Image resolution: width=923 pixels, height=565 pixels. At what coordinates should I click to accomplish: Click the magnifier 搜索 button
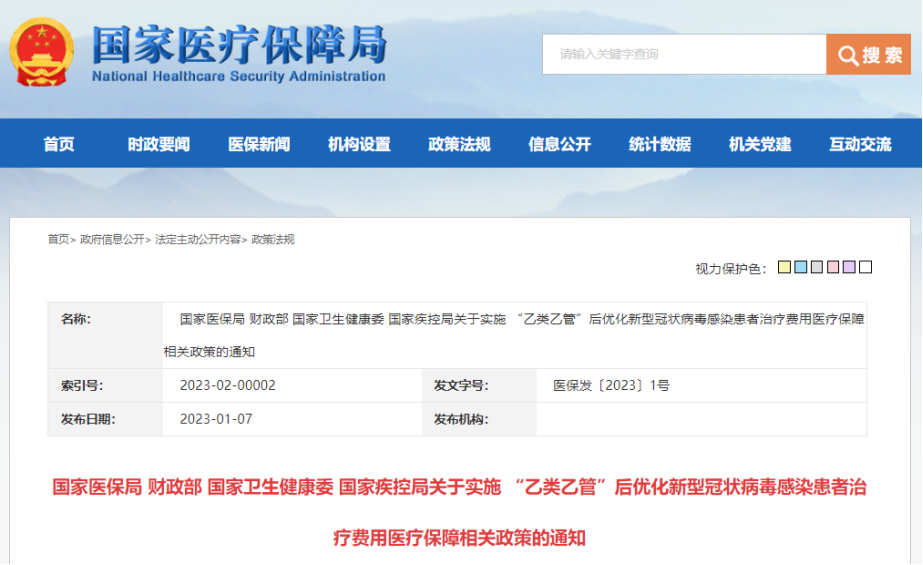868,55
